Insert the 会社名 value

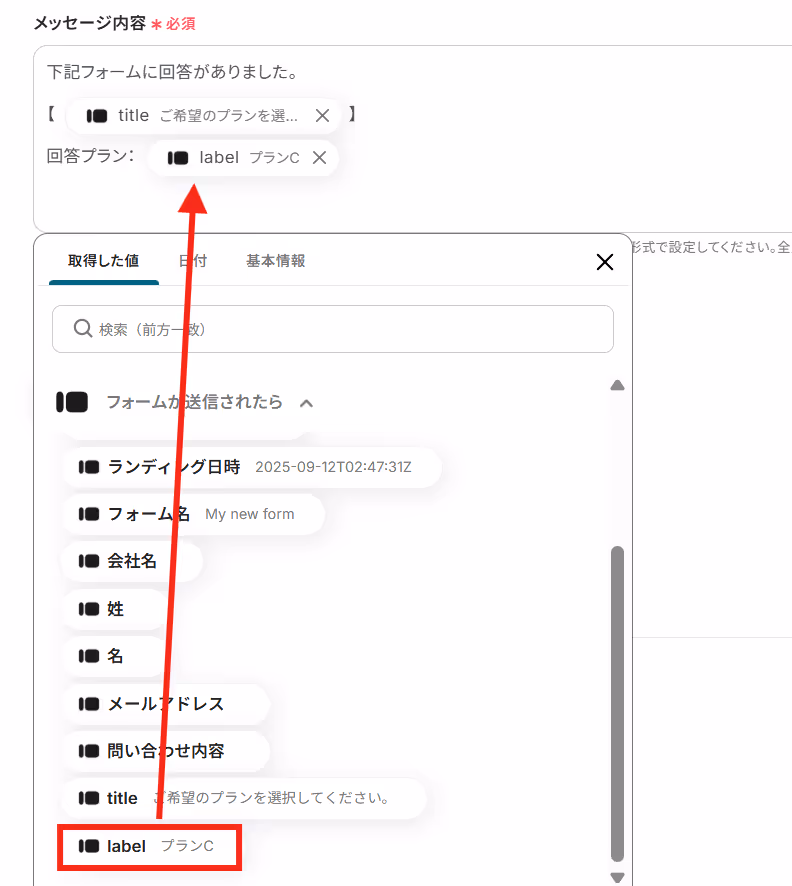point(132,561)
